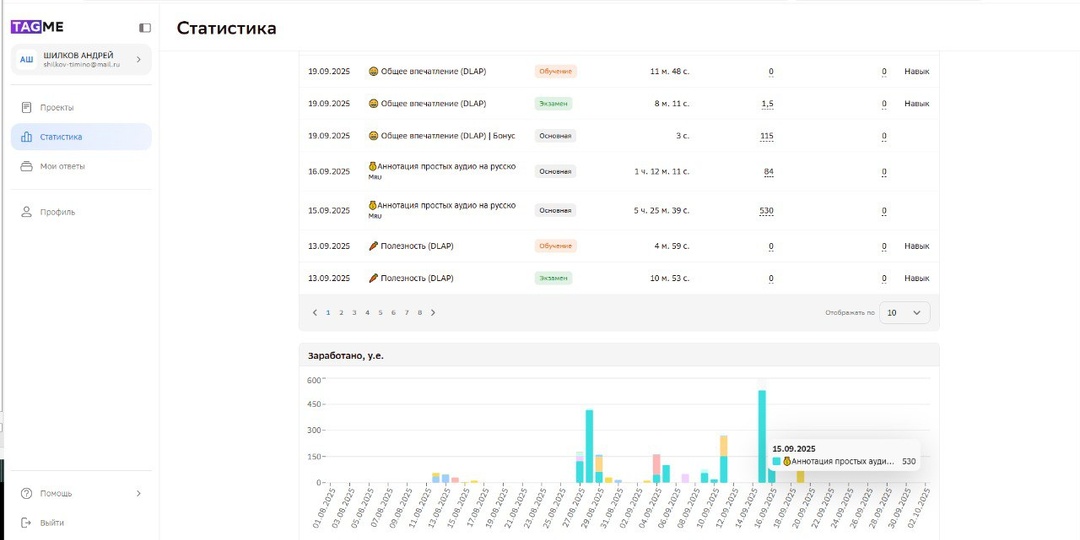The image size is (1080, 540).
Task: Click the Обучение badge on the 19.09.2025 row
Action: 555,72
